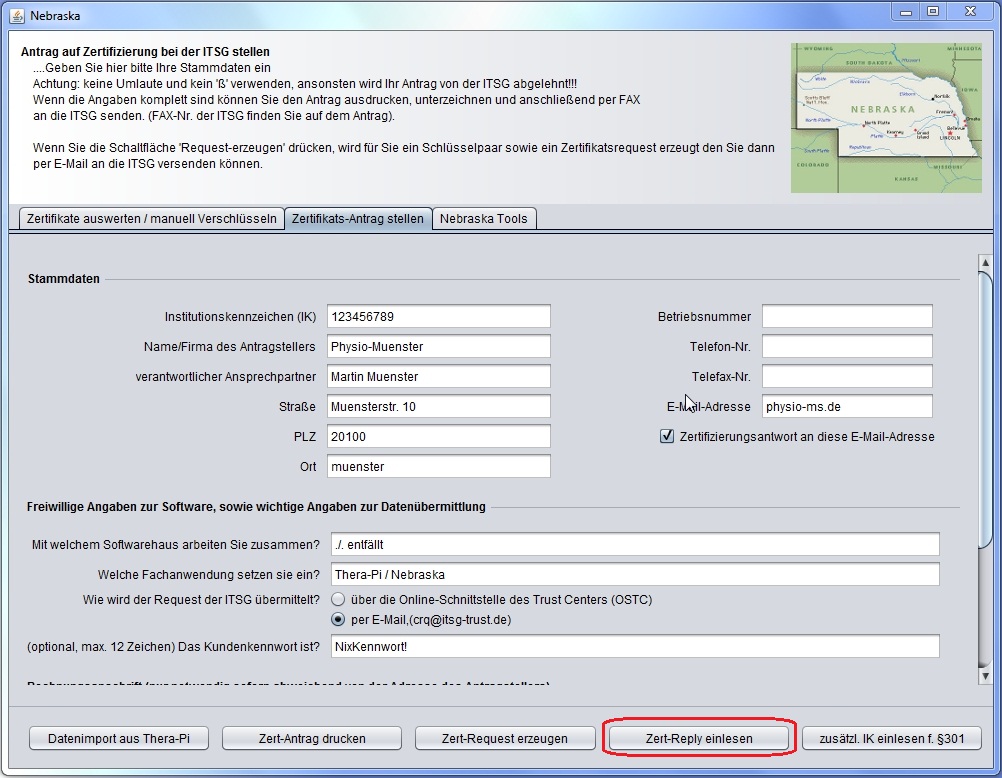
Task: Focus the empty Betriebsnummer field
Action: pos(847,316)
